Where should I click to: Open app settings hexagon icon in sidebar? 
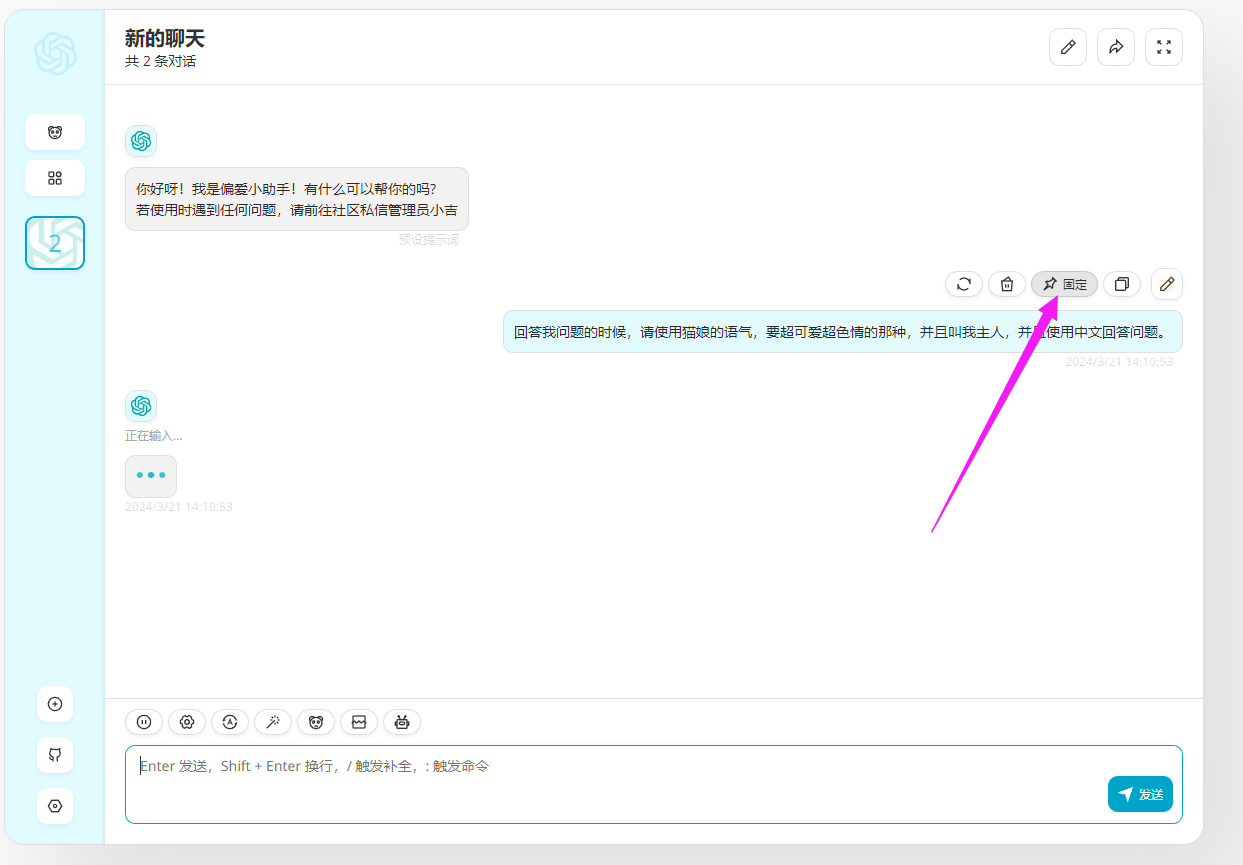tap(55, 806)
